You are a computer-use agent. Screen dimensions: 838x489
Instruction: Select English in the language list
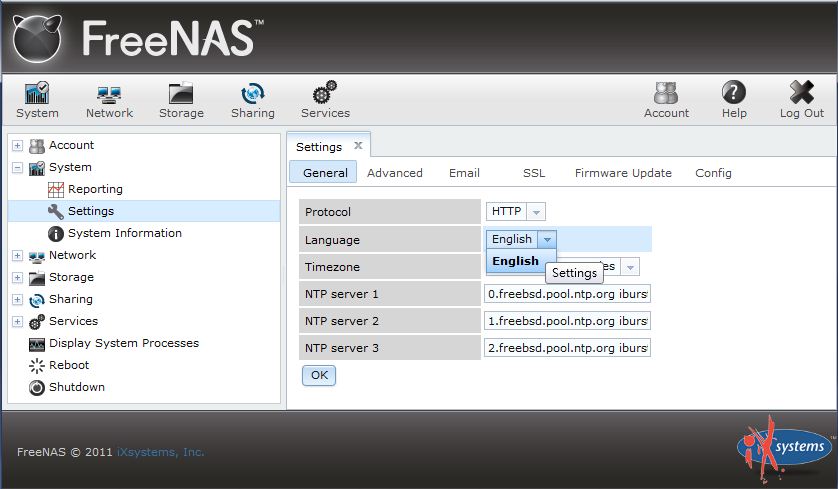pos(516,261)
